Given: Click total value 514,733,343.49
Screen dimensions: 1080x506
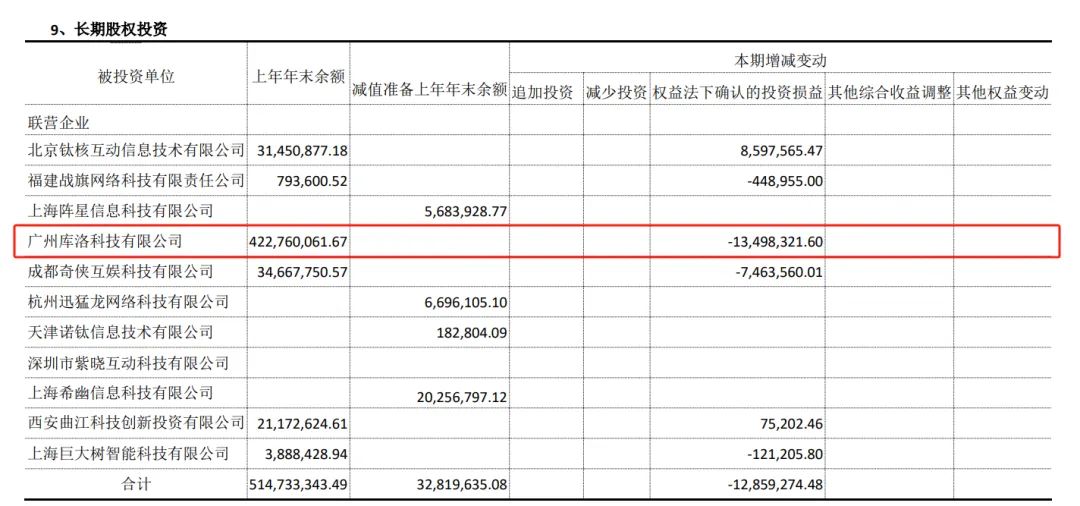Looking at the screenshot, I should 298,485.
